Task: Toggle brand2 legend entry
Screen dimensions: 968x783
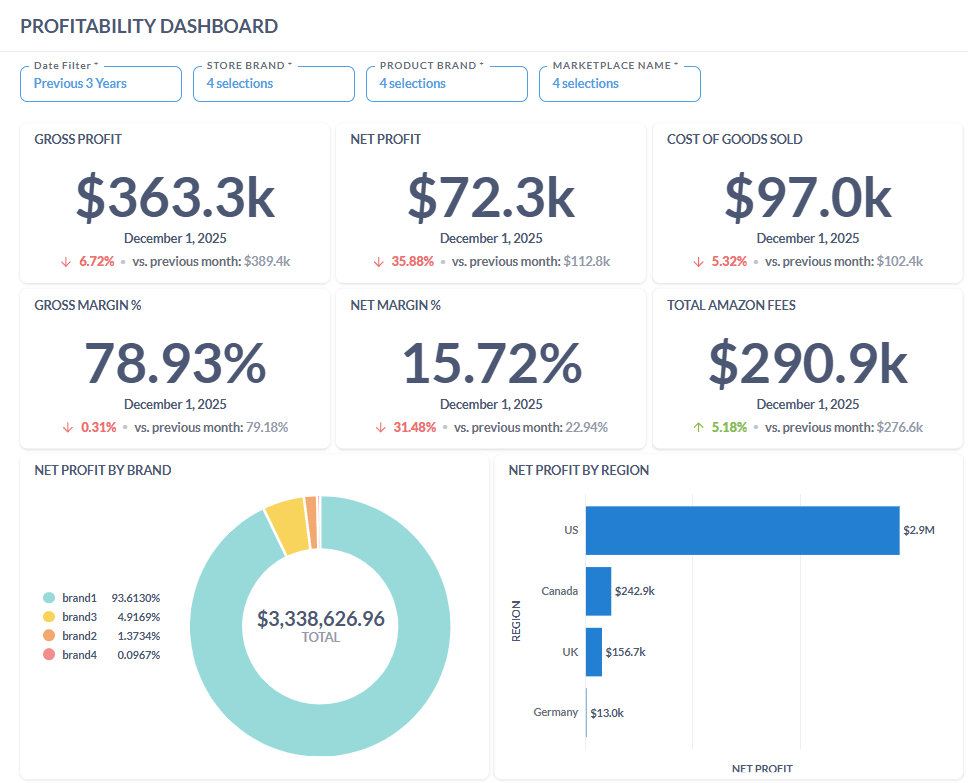Action: point(76,635)
